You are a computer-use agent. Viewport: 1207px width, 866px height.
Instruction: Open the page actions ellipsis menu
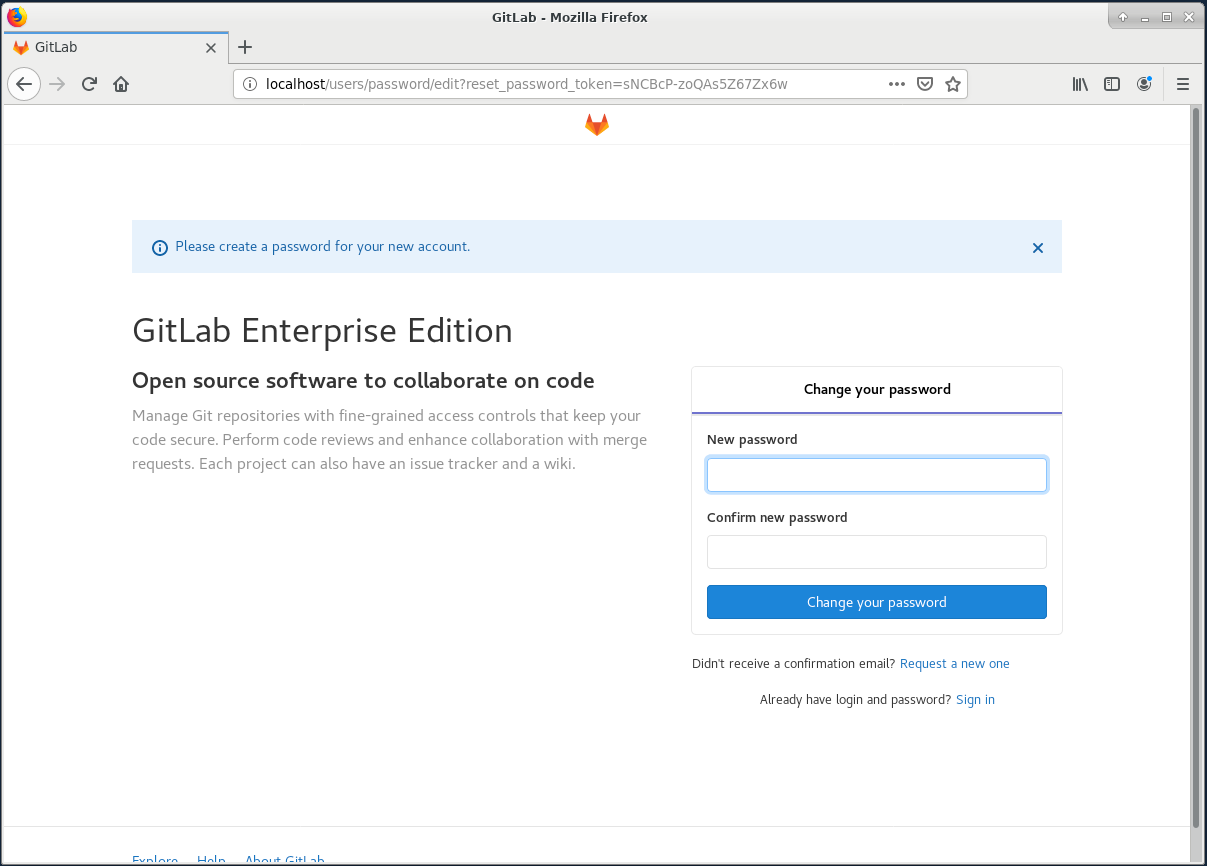click(897, 84)
